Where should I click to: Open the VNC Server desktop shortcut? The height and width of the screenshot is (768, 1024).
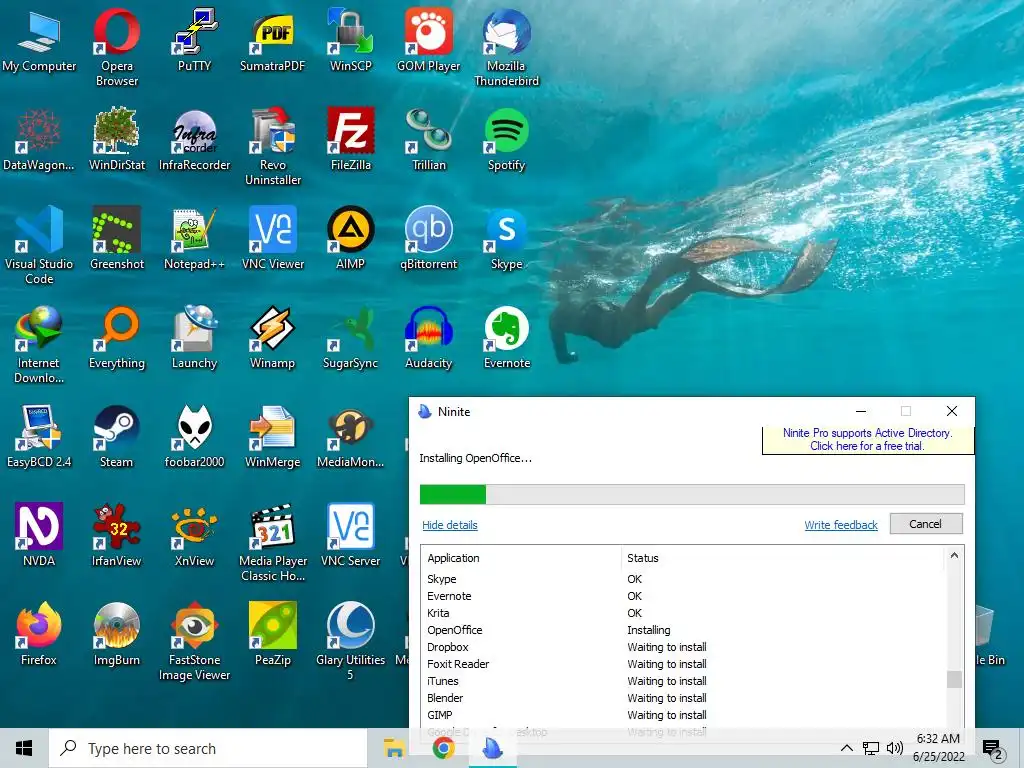coord(351,535)
